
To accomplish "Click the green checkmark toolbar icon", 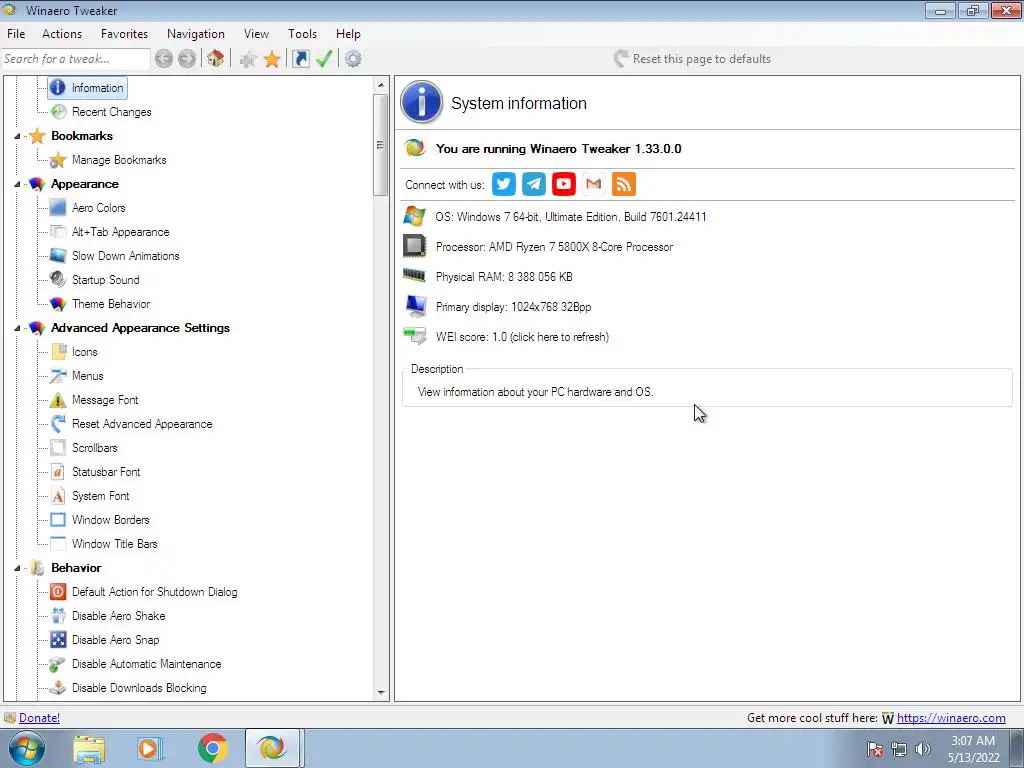I will point(324,59).
